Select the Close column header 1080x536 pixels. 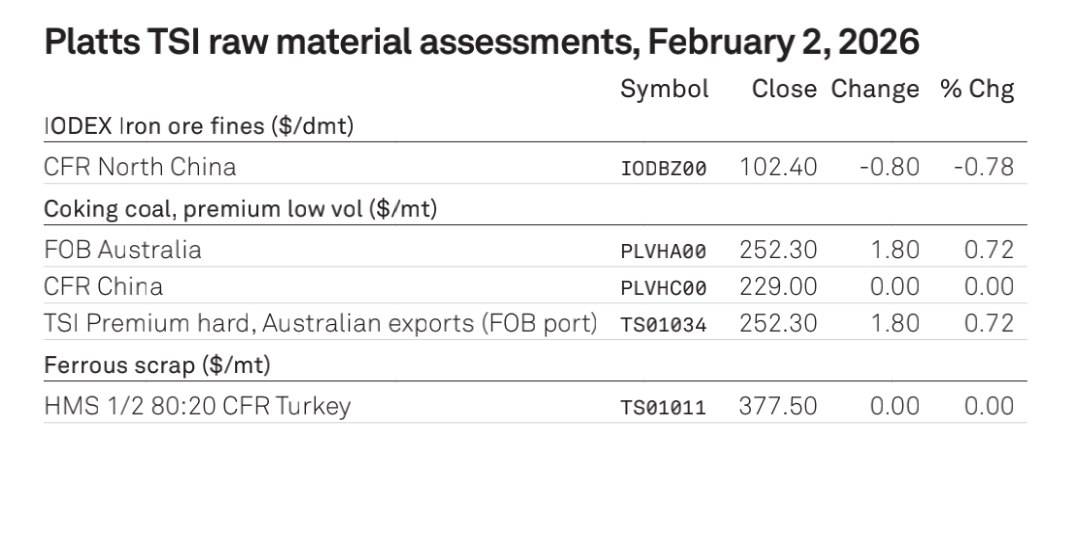point(784,89)
